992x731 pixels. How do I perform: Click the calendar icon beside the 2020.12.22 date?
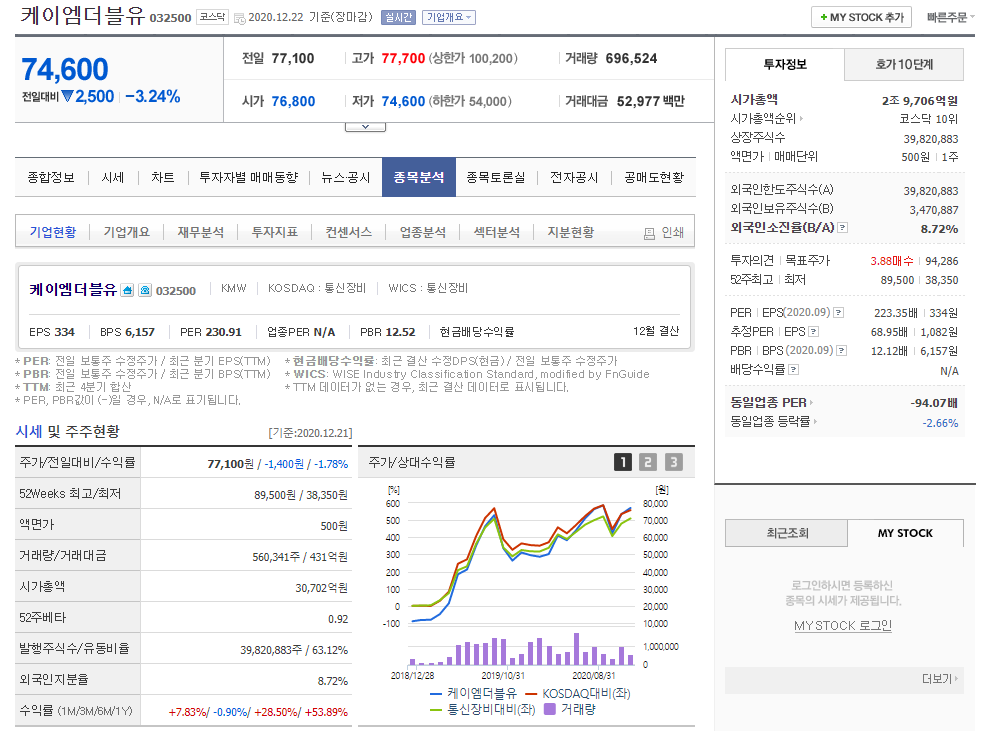[240, 18]
